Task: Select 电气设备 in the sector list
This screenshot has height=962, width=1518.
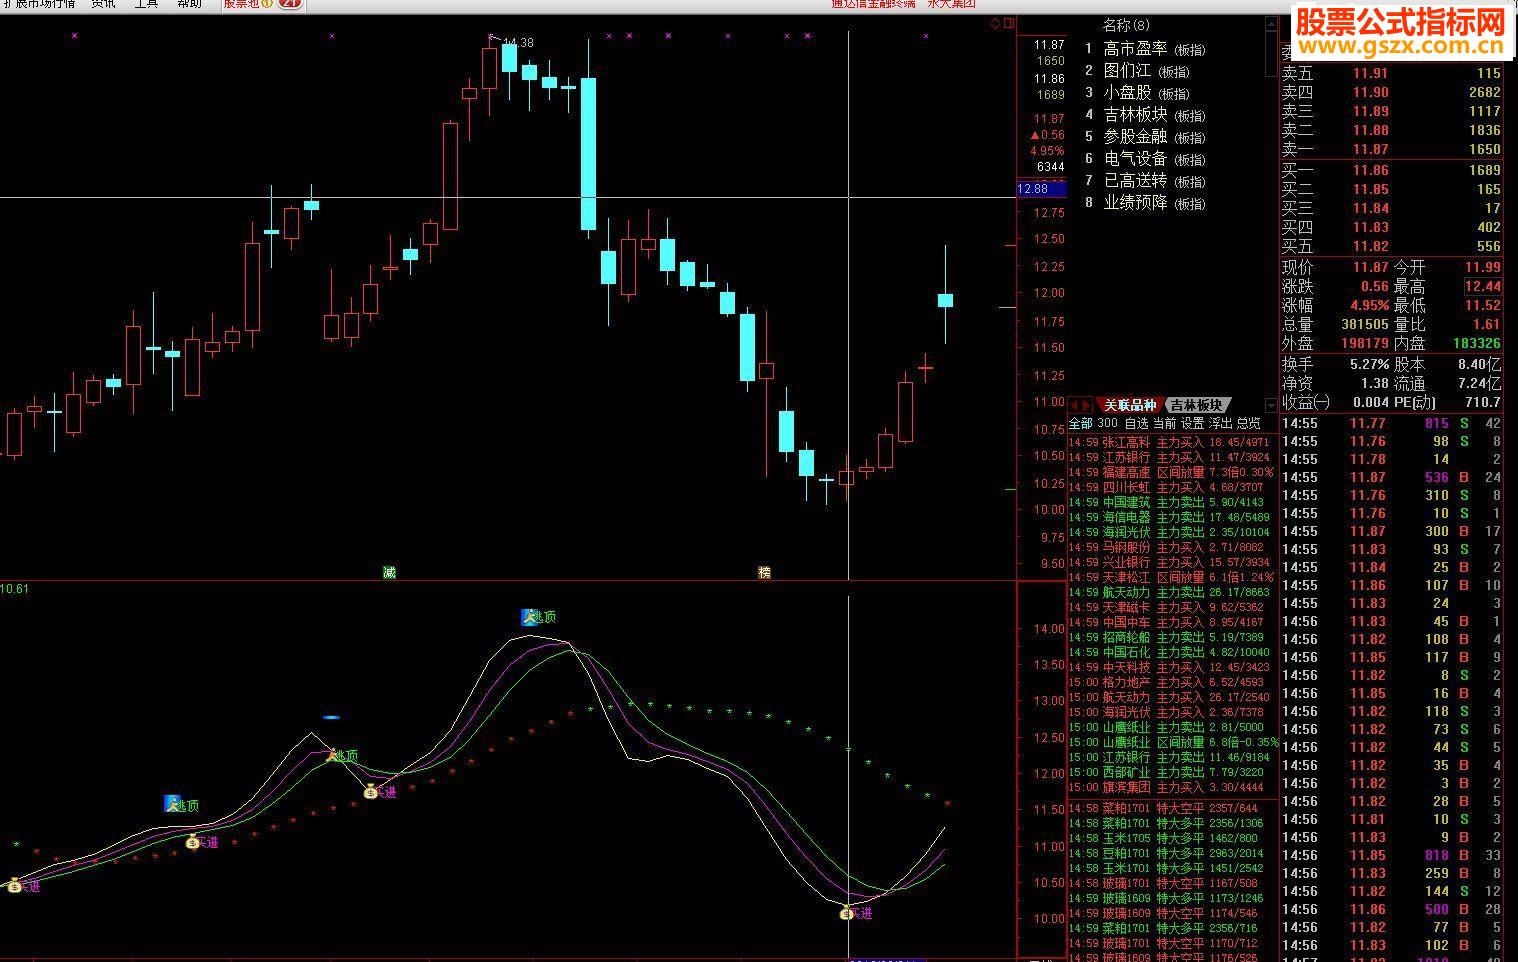Action: coord(1135,158)
